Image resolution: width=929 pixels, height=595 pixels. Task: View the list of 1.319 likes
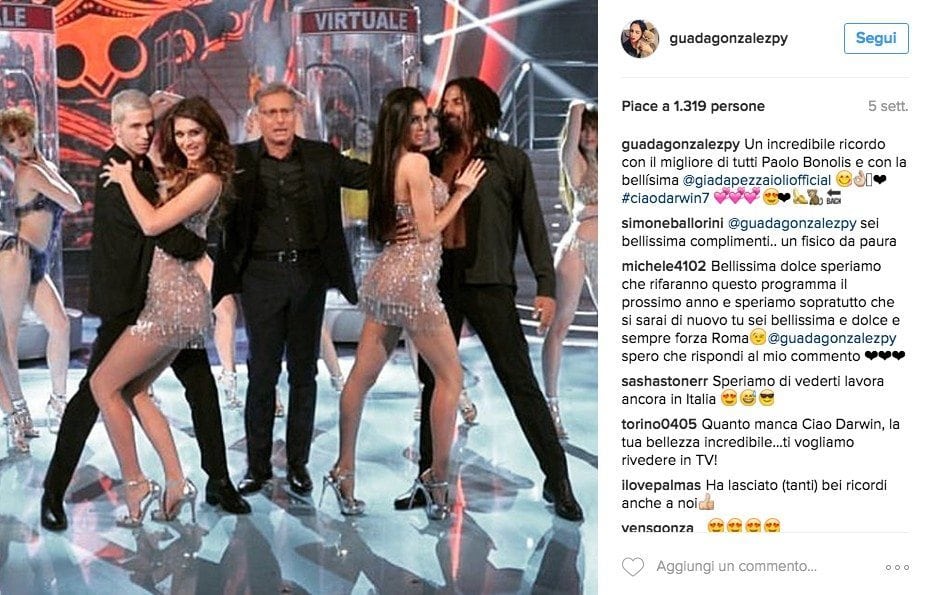[x=693, y=106]
